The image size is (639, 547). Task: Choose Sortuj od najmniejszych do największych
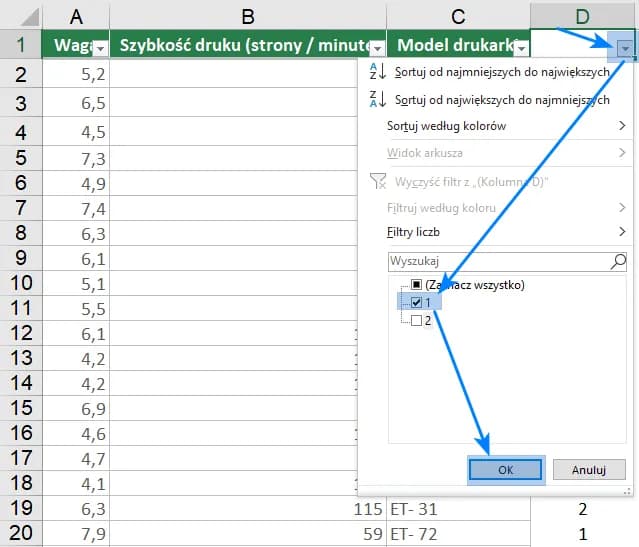tap(502, 73)
